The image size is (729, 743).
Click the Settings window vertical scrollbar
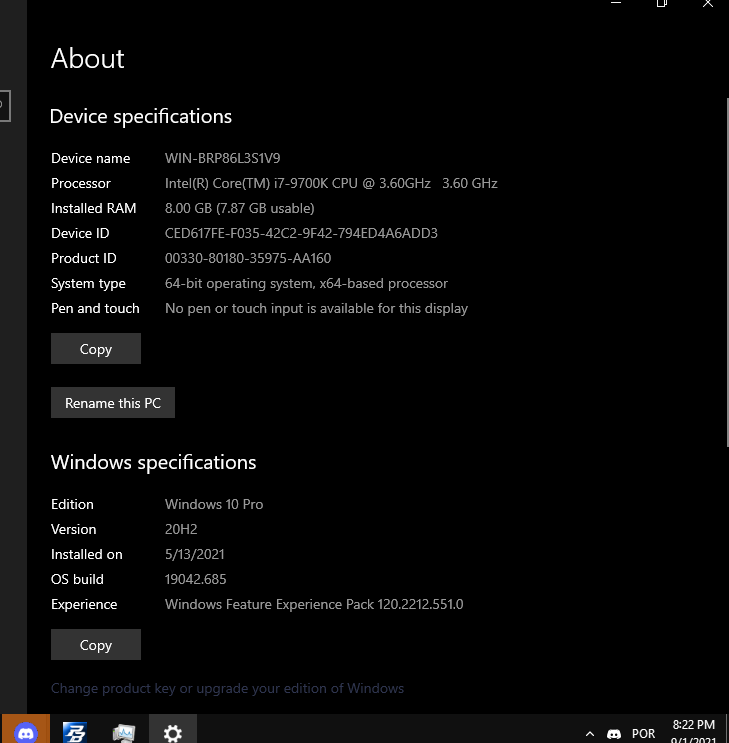(727, 272)
